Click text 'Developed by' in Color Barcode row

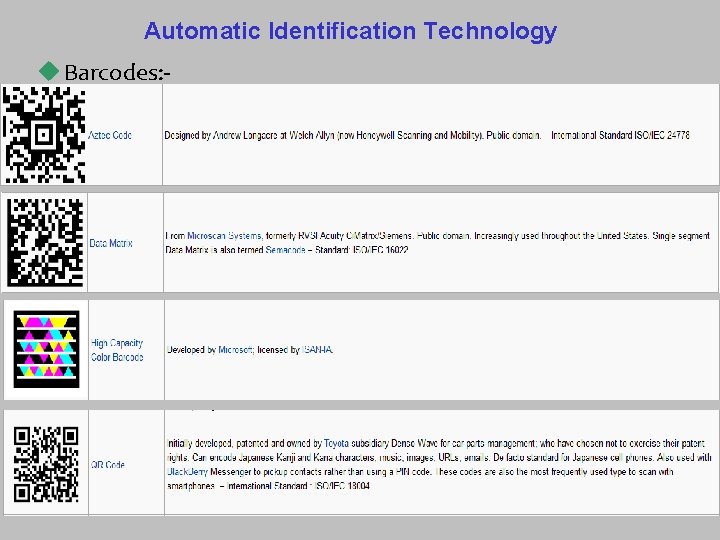pyautogui.click(x=191, y=349)
